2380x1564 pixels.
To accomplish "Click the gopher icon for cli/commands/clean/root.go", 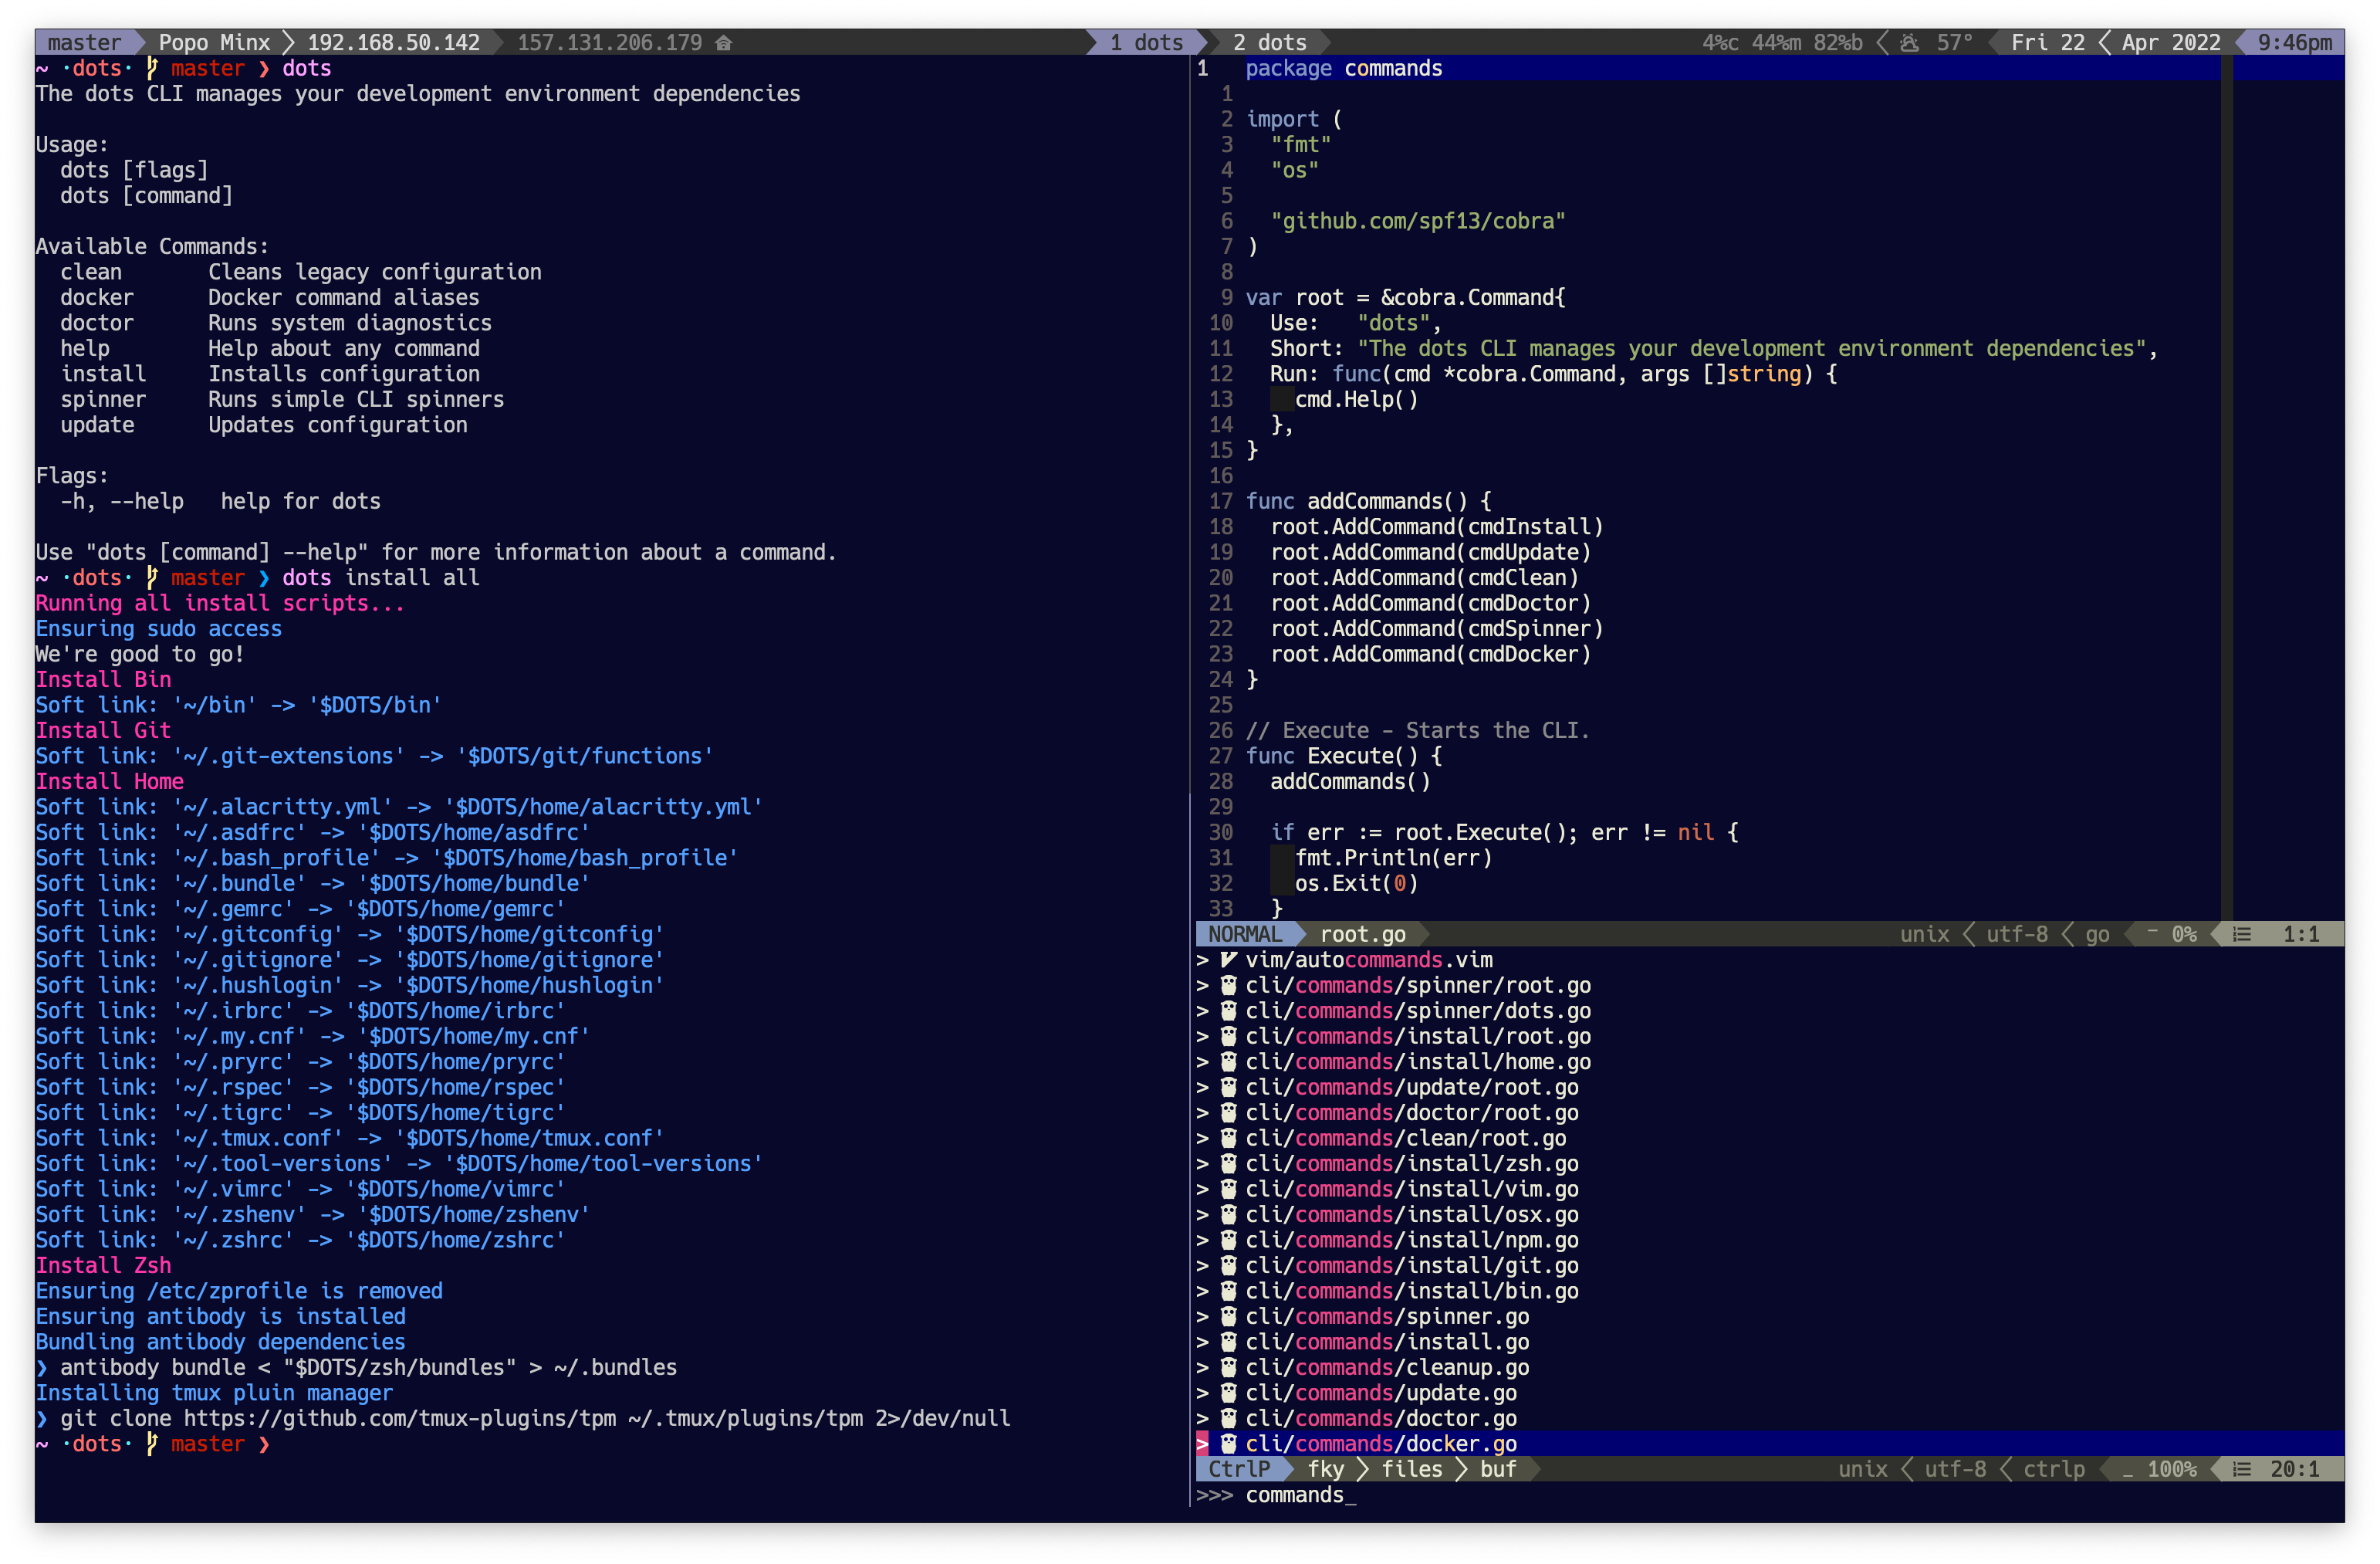I will pos(1228,1138).
